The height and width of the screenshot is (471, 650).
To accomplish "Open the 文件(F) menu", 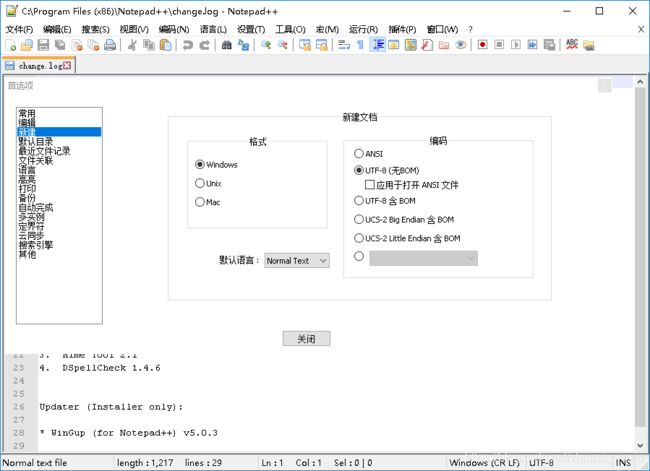I will click(x=19, y=29).
